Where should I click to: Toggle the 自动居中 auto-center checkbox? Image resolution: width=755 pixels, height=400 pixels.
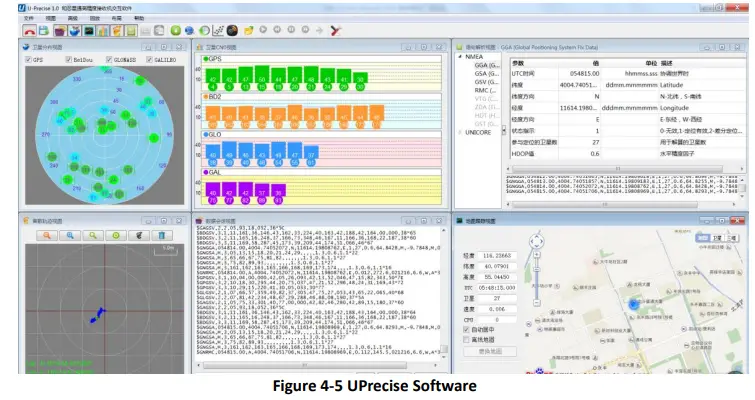pyautogui.click(x=466, y=330)
